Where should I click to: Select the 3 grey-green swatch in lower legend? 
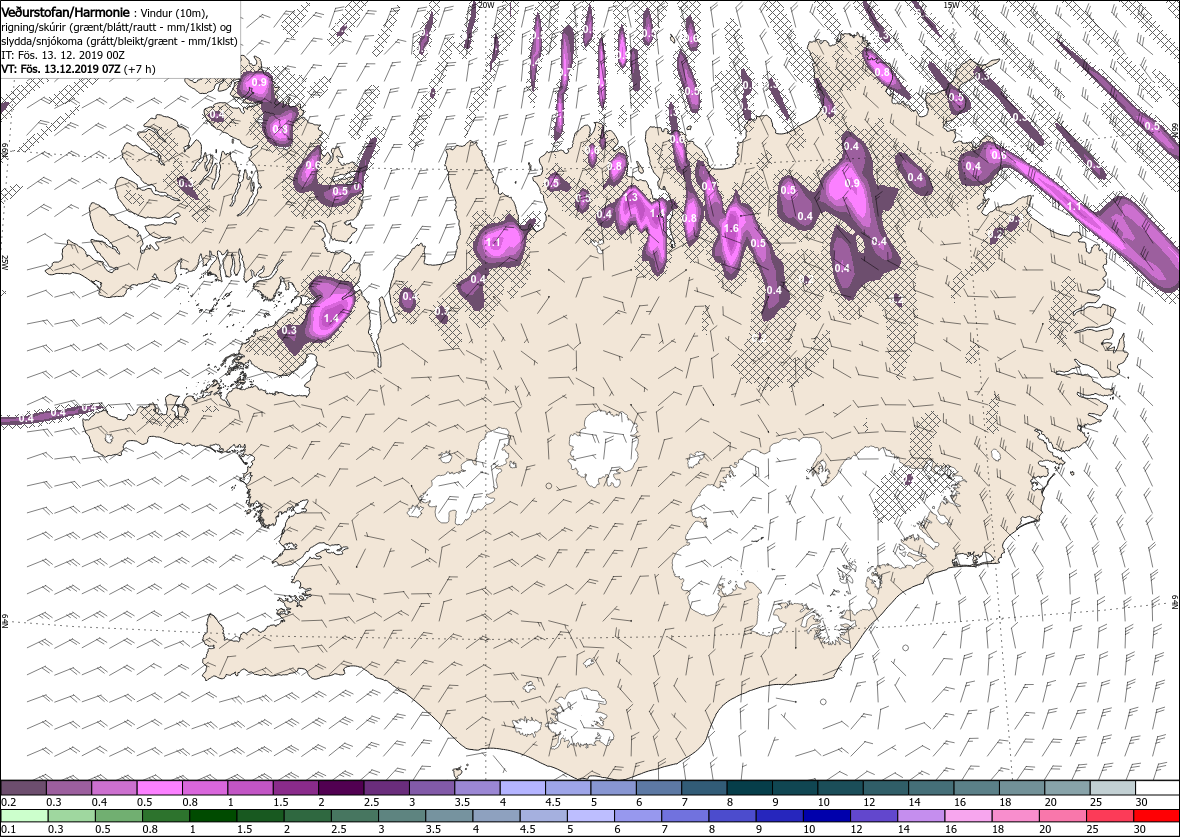401,816
